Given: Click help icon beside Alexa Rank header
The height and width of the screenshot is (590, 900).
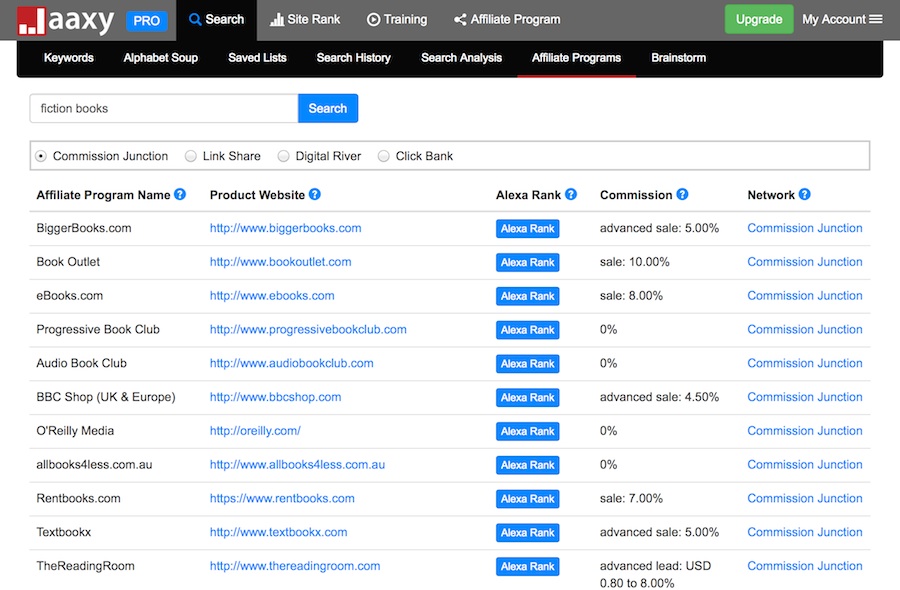Looking at the screenshot, I should pos(571,195).
